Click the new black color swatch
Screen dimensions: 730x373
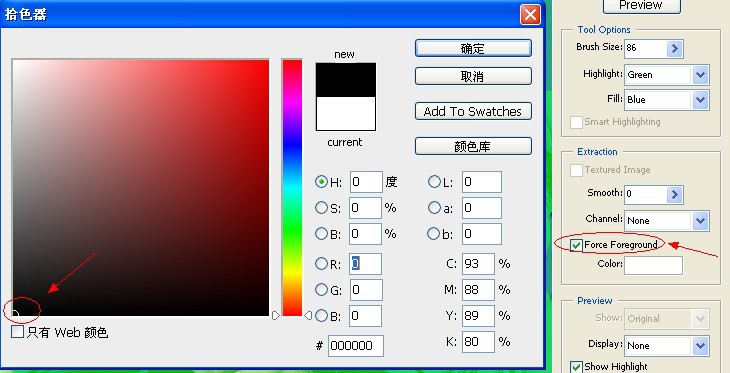[x=345, y=80]
